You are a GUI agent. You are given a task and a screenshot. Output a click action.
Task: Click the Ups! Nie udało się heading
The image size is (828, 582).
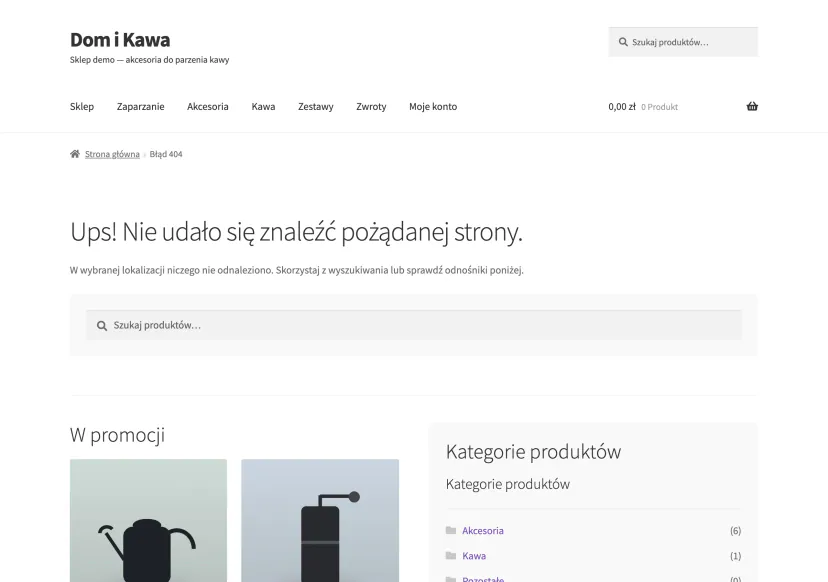(x=296, y=232)
